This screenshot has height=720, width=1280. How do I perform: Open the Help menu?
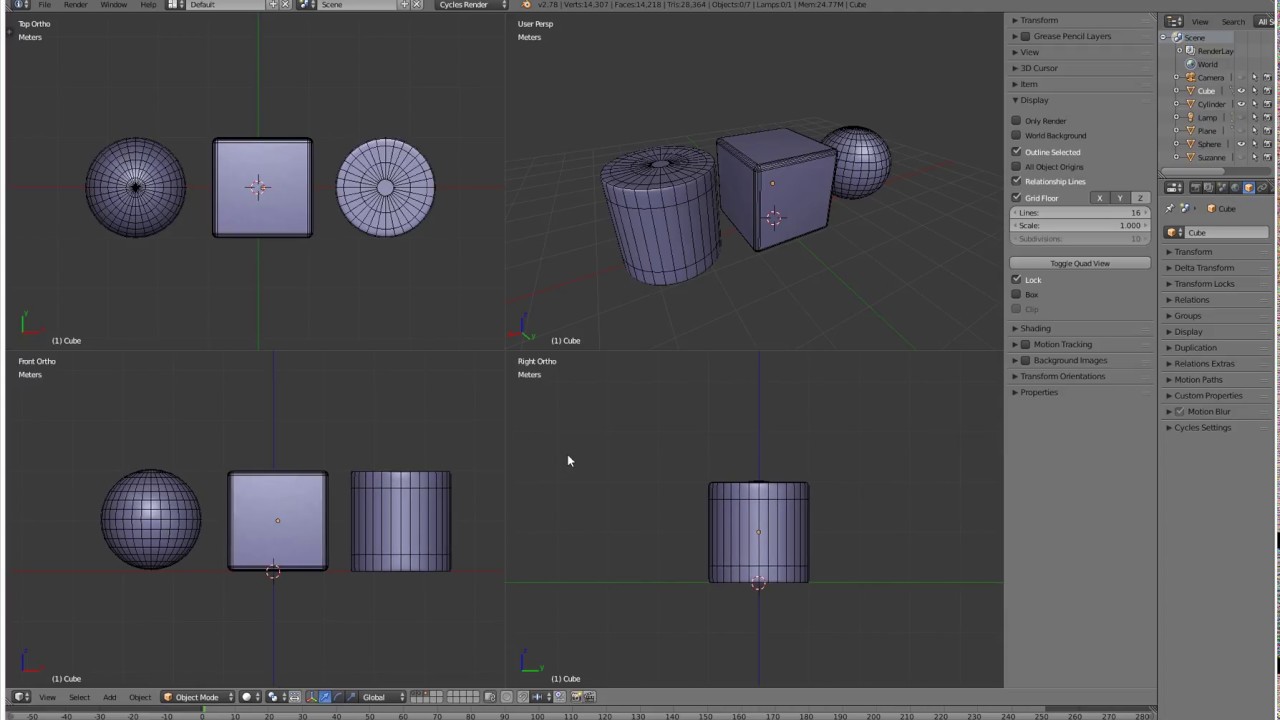(148, 4)
